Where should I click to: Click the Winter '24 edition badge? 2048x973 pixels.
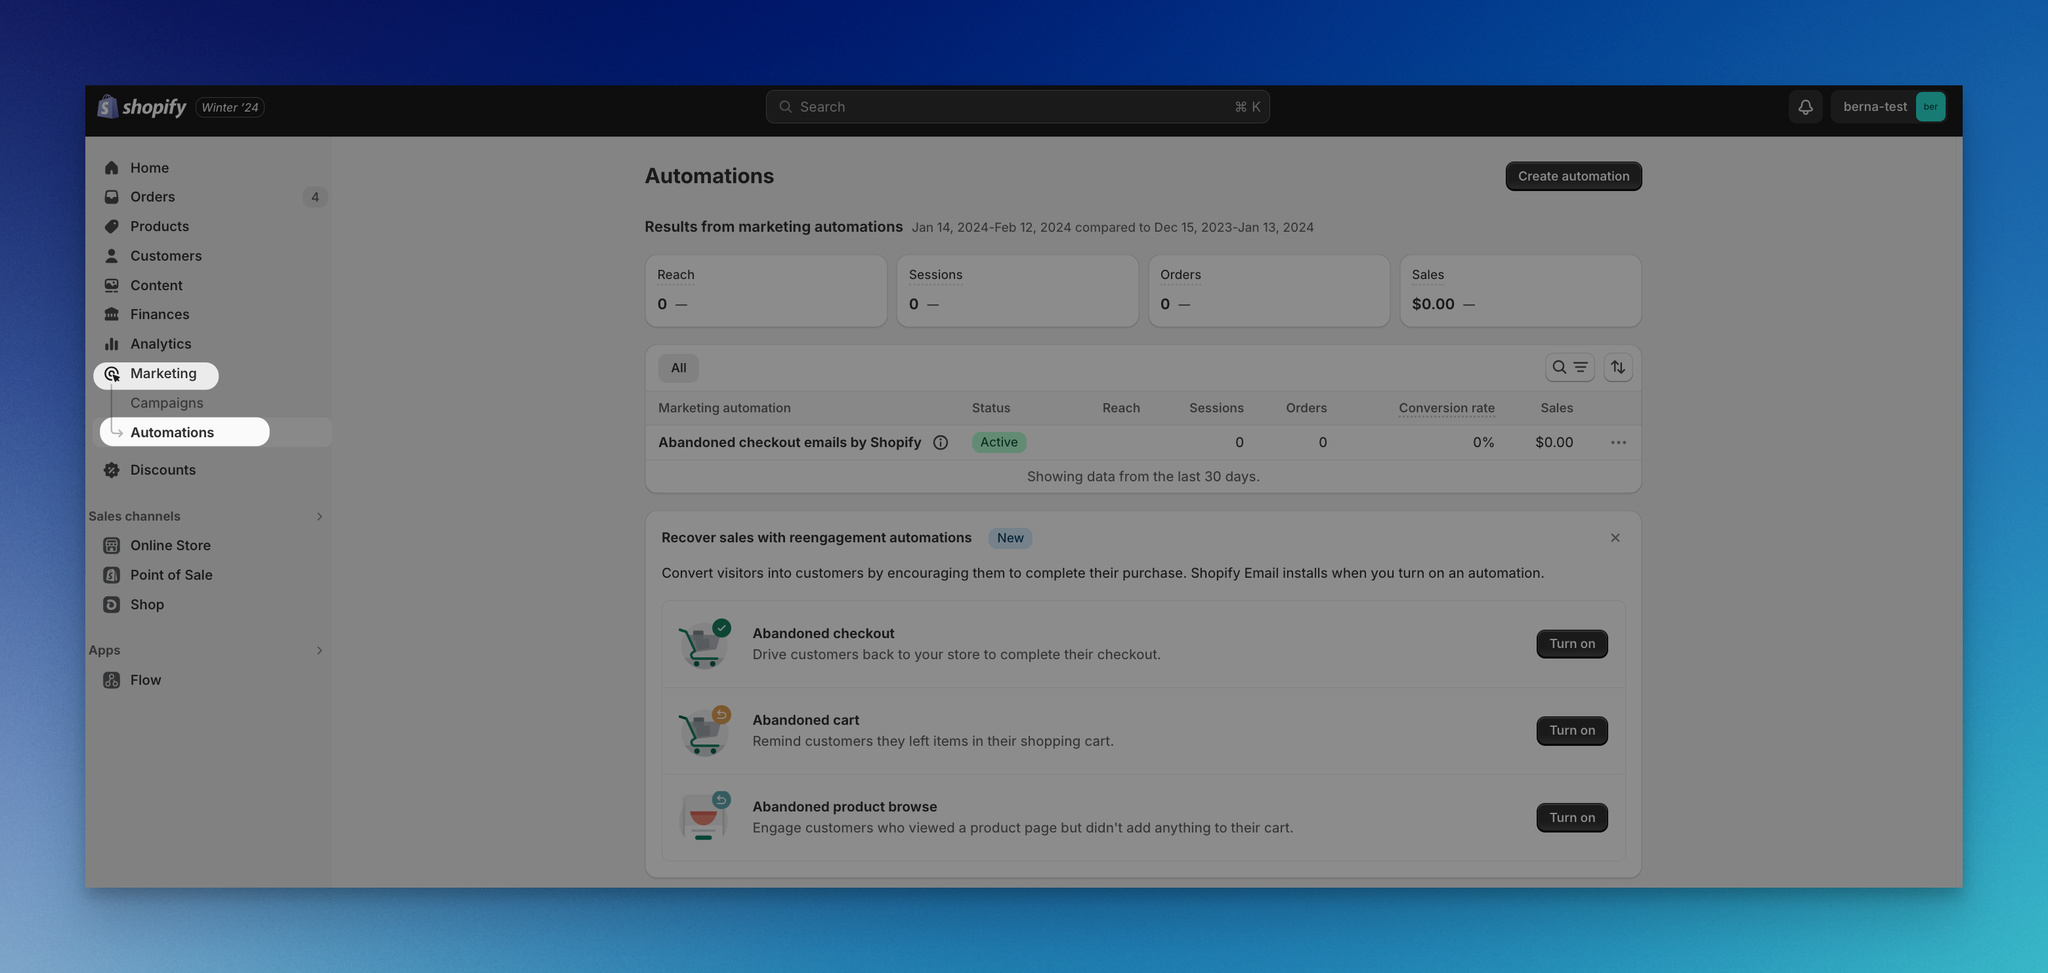(x=229, y=107)
